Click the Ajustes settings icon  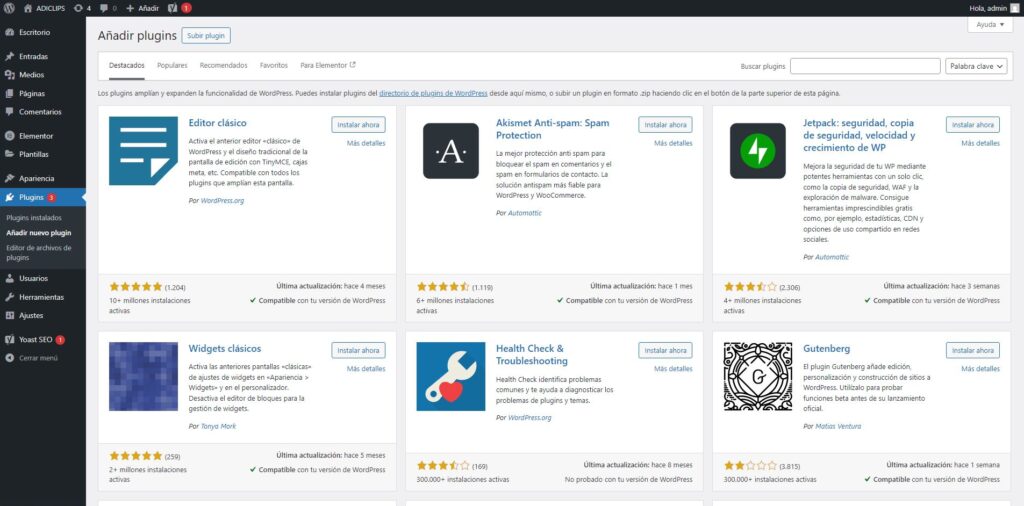tap(9, 315)
